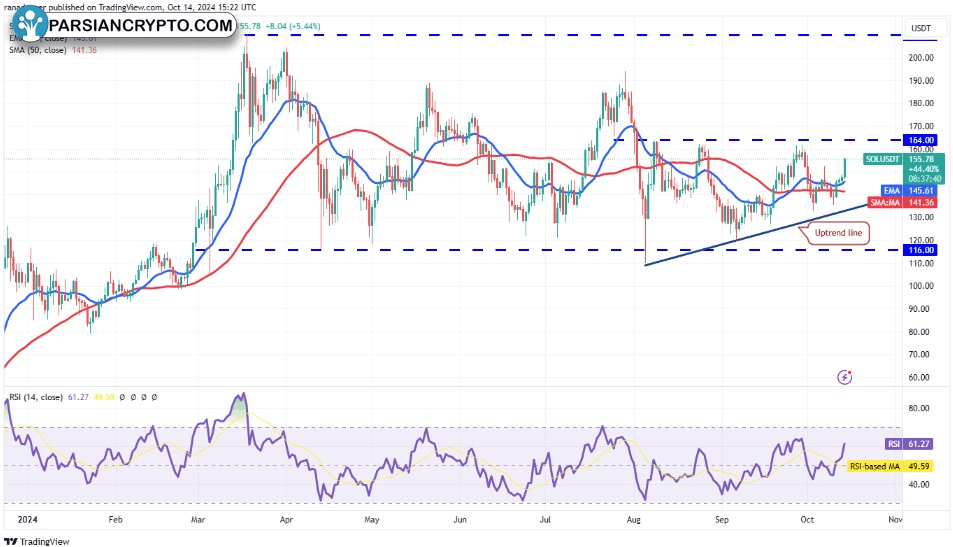Click the 145.61 EMA value on the axis

click(921, 191)
